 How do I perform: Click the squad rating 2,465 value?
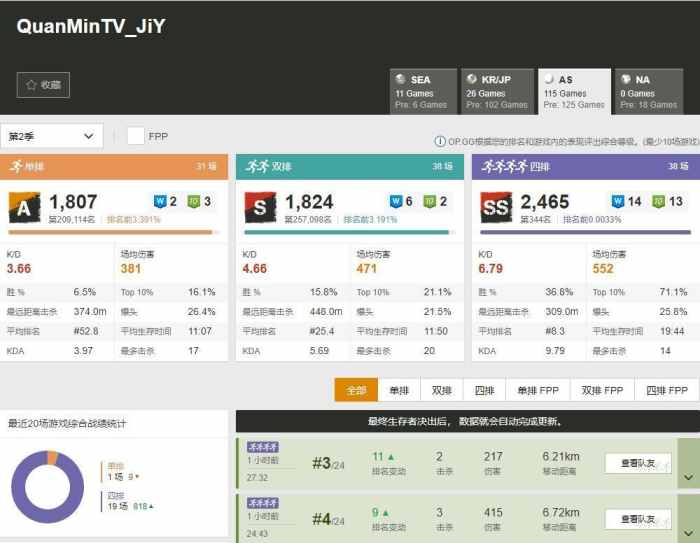click(545, 202)
